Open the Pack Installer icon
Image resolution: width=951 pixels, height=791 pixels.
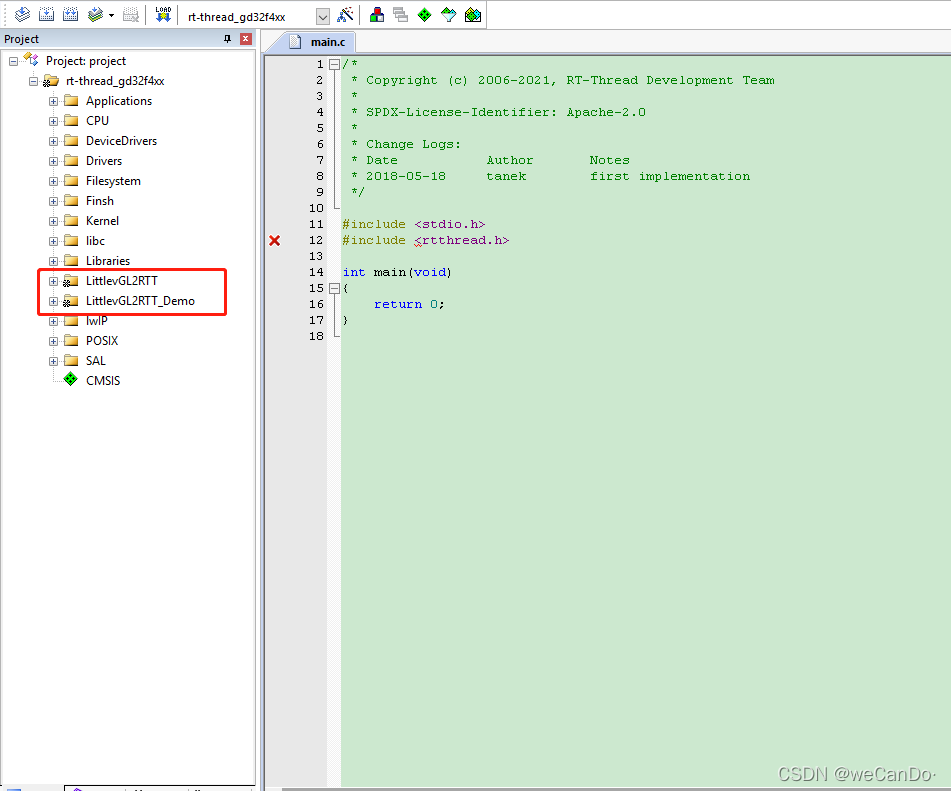click(473, 15)
